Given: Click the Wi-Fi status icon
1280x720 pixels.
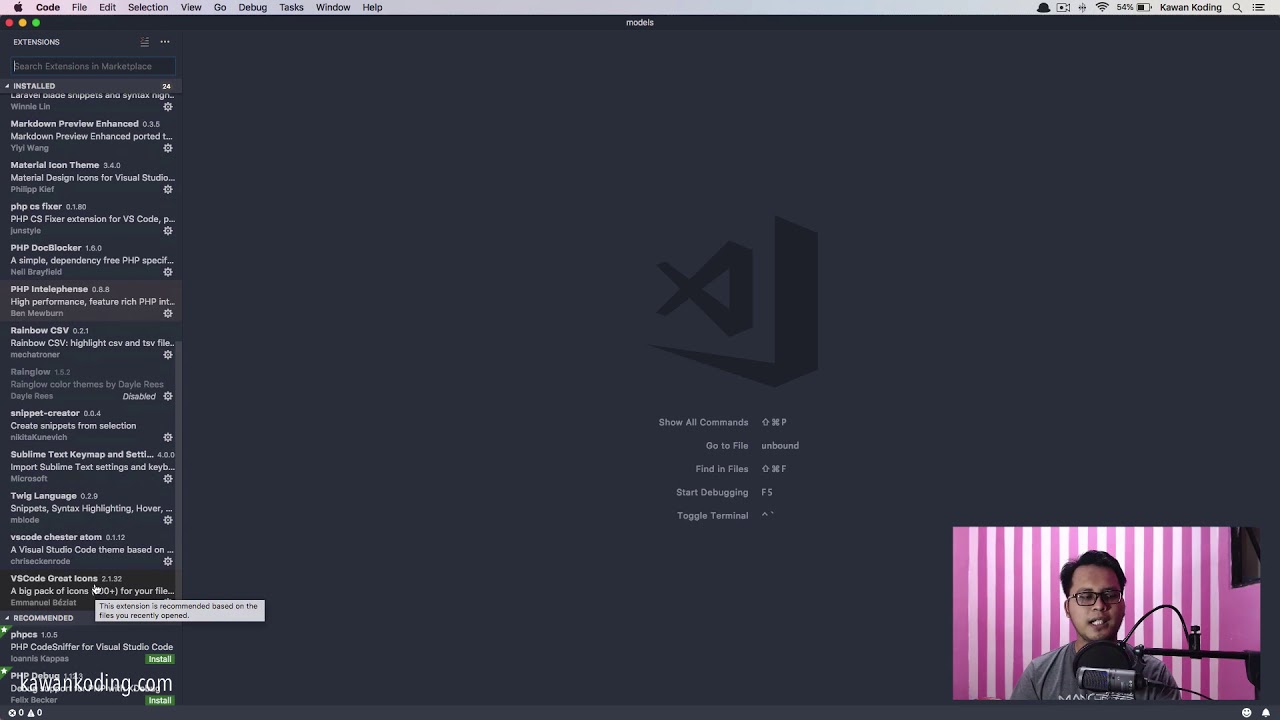Looking at the screenshot, I should [x=1102, y=7].
